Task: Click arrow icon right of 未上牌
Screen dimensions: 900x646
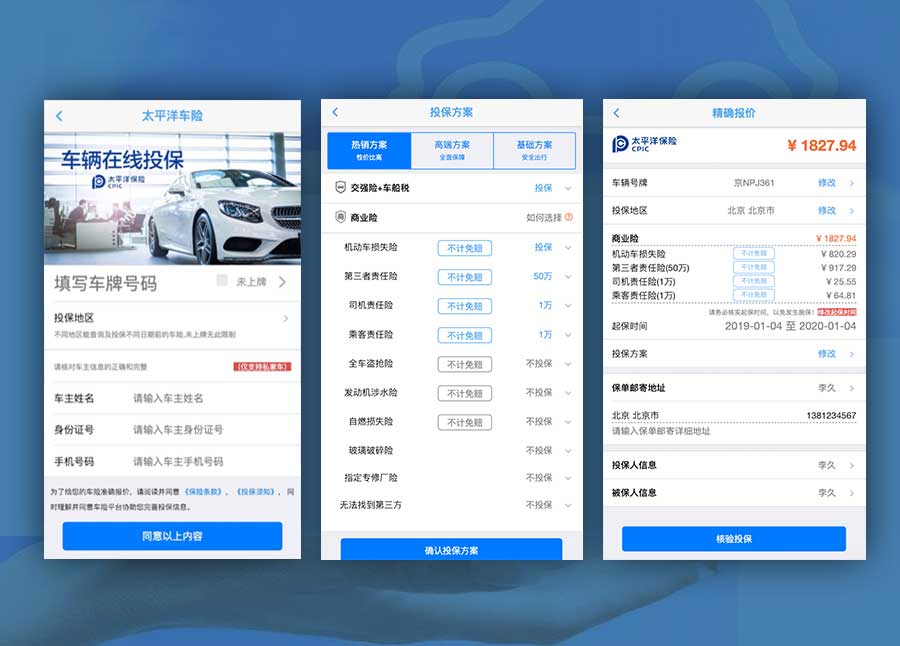Action: tap(282, 283)
